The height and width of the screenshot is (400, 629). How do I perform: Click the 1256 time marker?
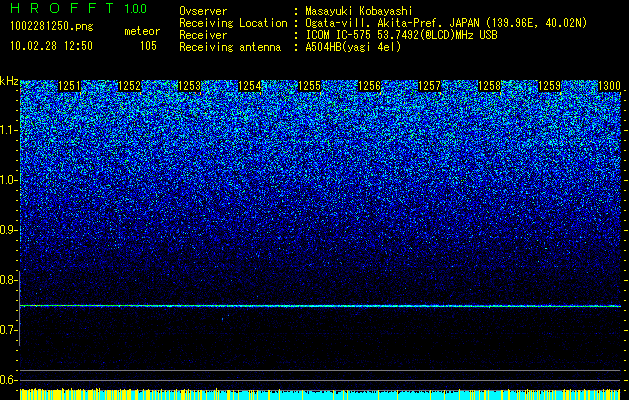[x=369, y=86]
